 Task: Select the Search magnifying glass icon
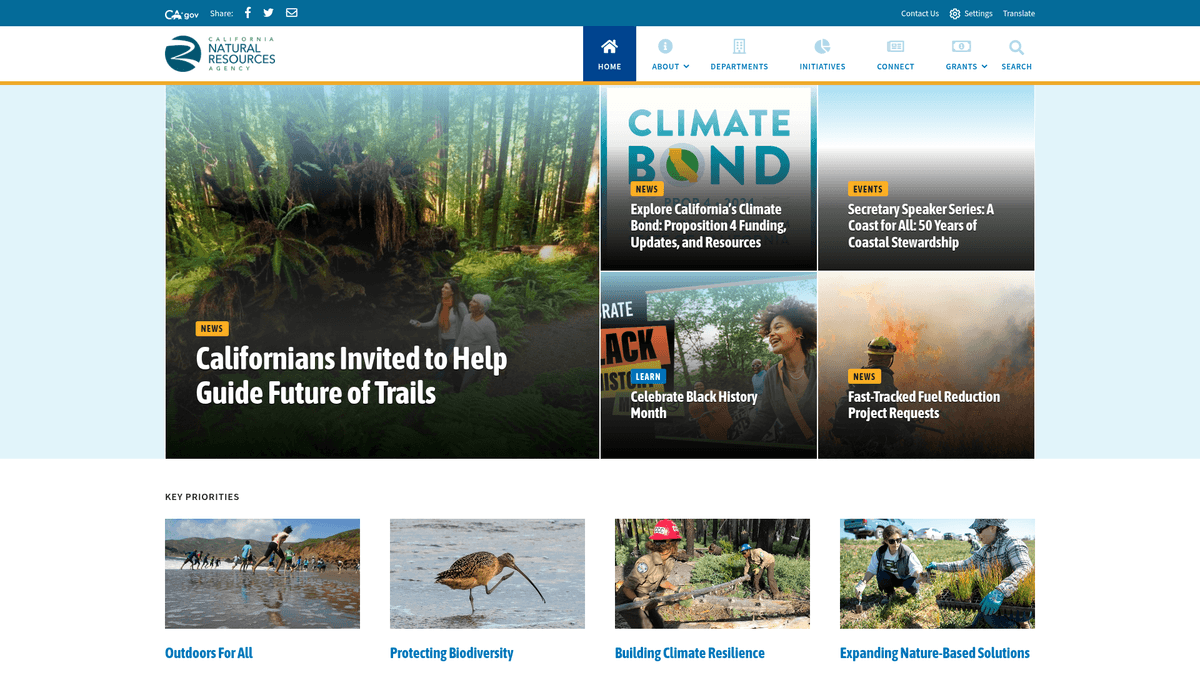point(1016,47)
